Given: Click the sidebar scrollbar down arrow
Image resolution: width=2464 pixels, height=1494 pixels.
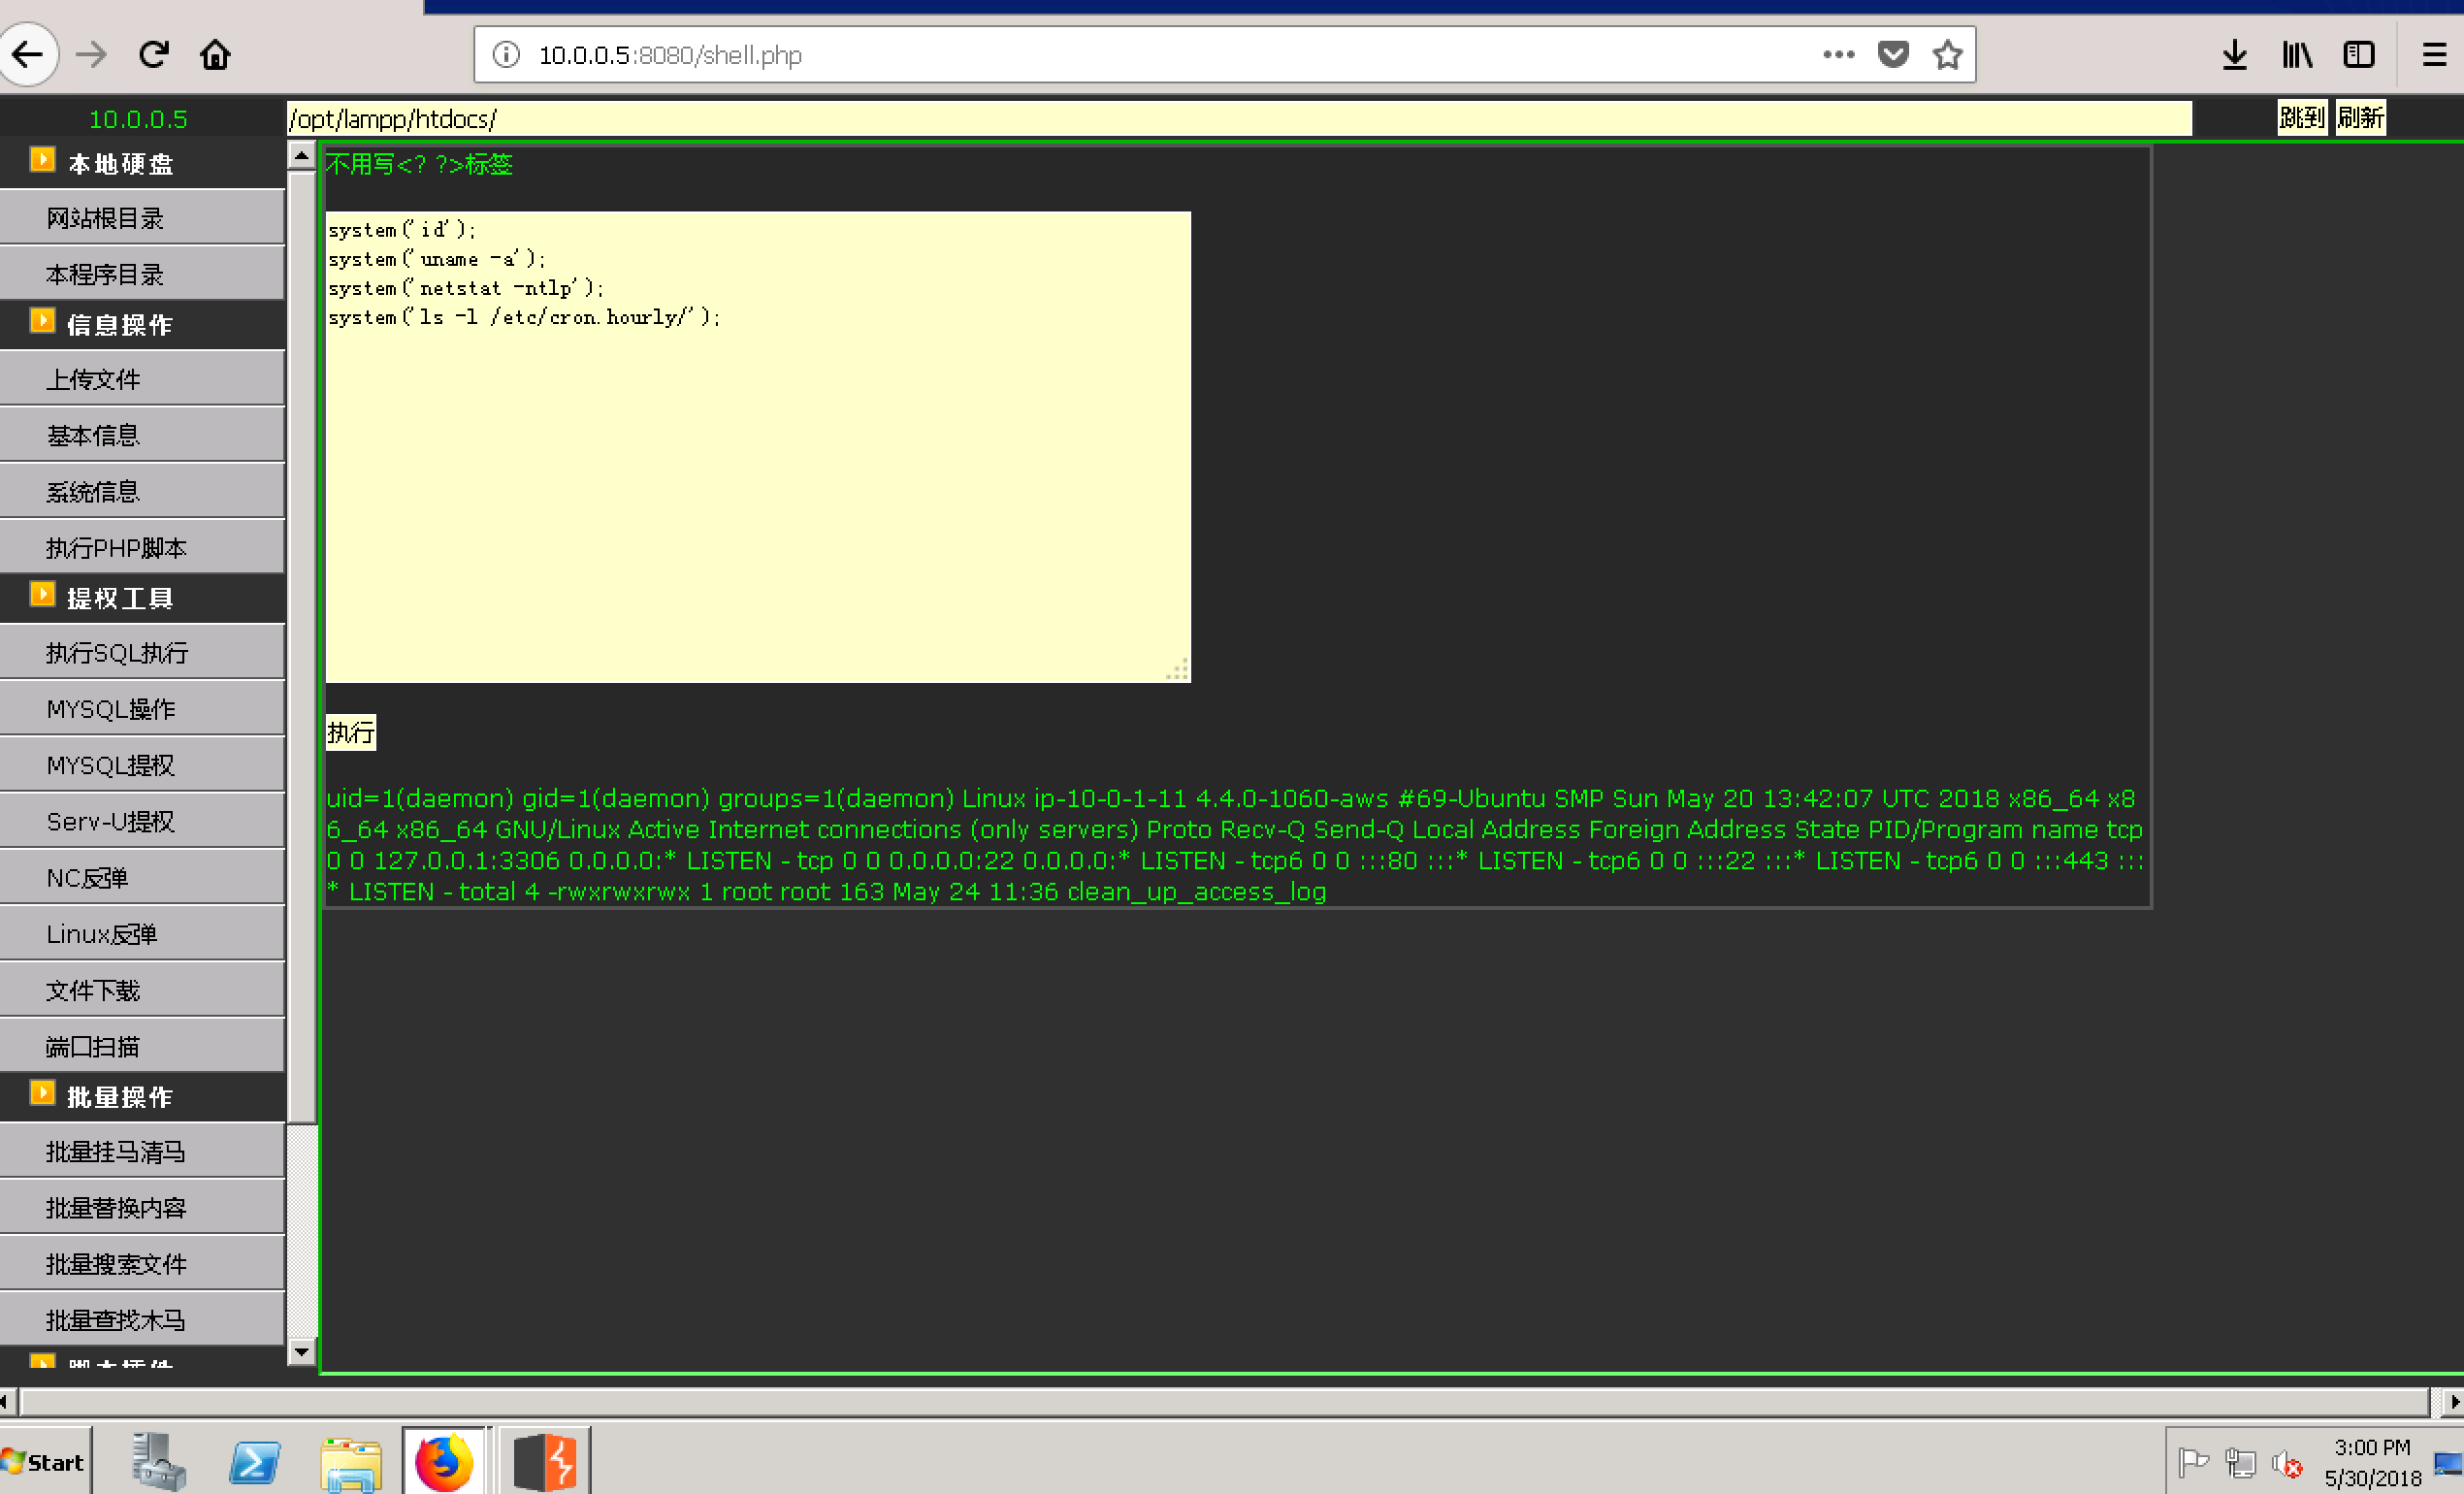Looking at the screenshot, I should click(x=301, y=1352).
